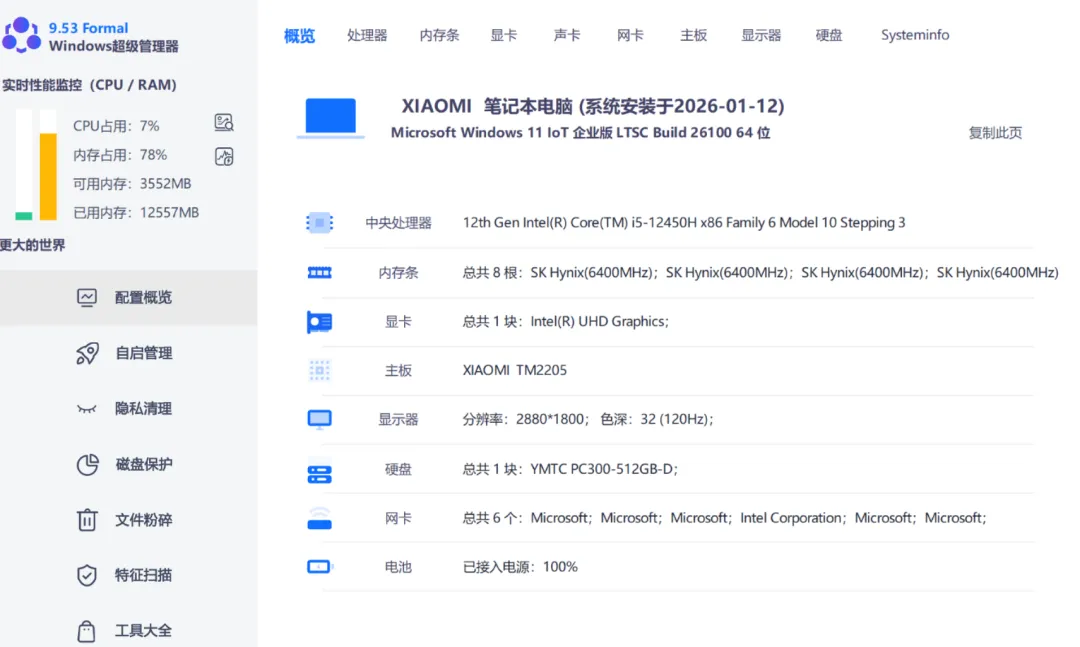Click the bag icon for 工具大全
Screen dimensions: 1080x647
(87, 630)
